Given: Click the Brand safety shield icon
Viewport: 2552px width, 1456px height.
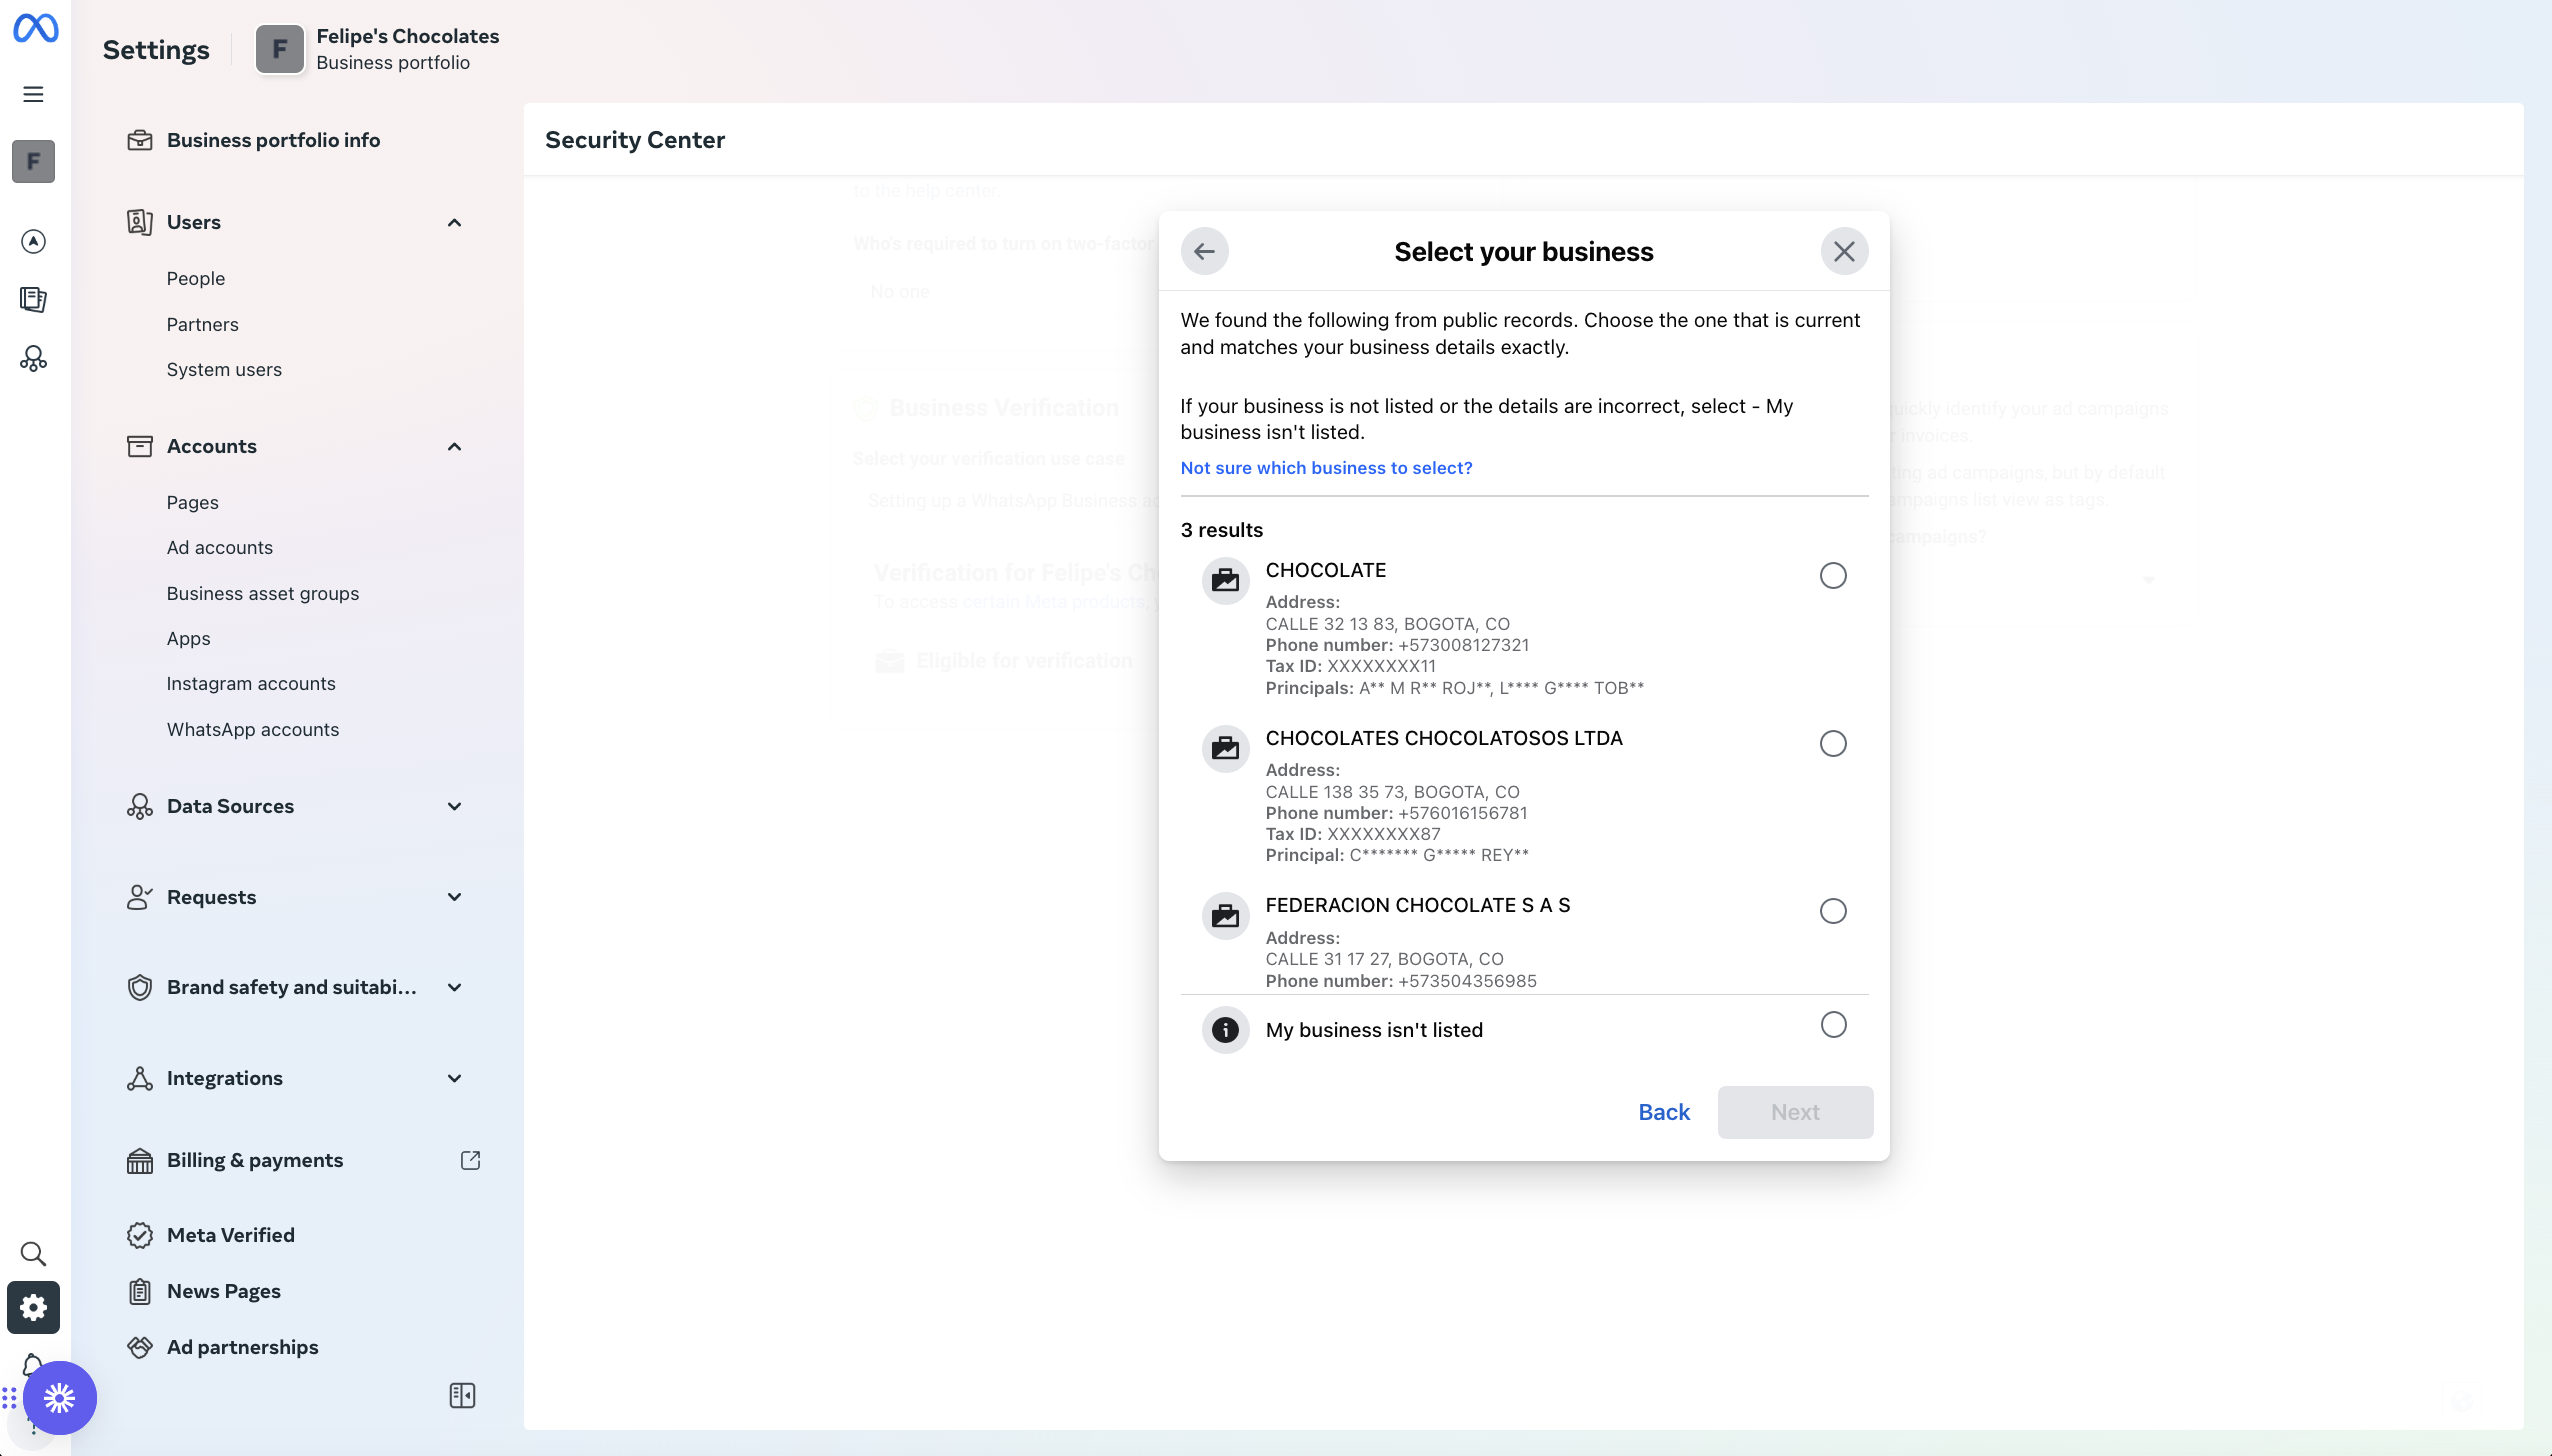Looking at the screenshot, I should 140,987.
